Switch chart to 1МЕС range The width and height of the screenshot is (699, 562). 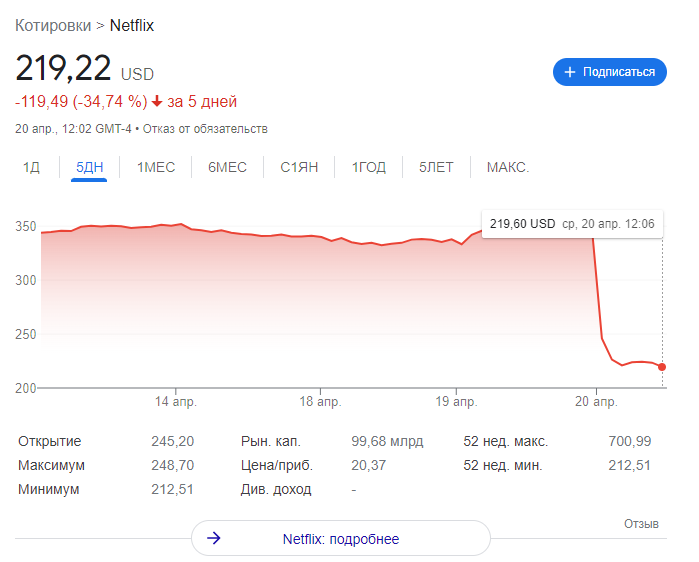[x=156, y=167]
